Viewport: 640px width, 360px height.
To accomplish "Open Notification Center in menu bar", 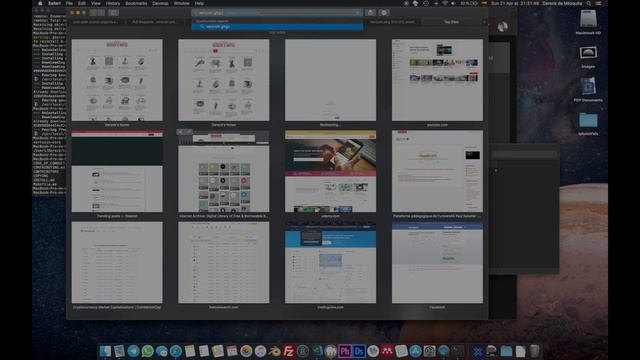I will coord(599,3).
